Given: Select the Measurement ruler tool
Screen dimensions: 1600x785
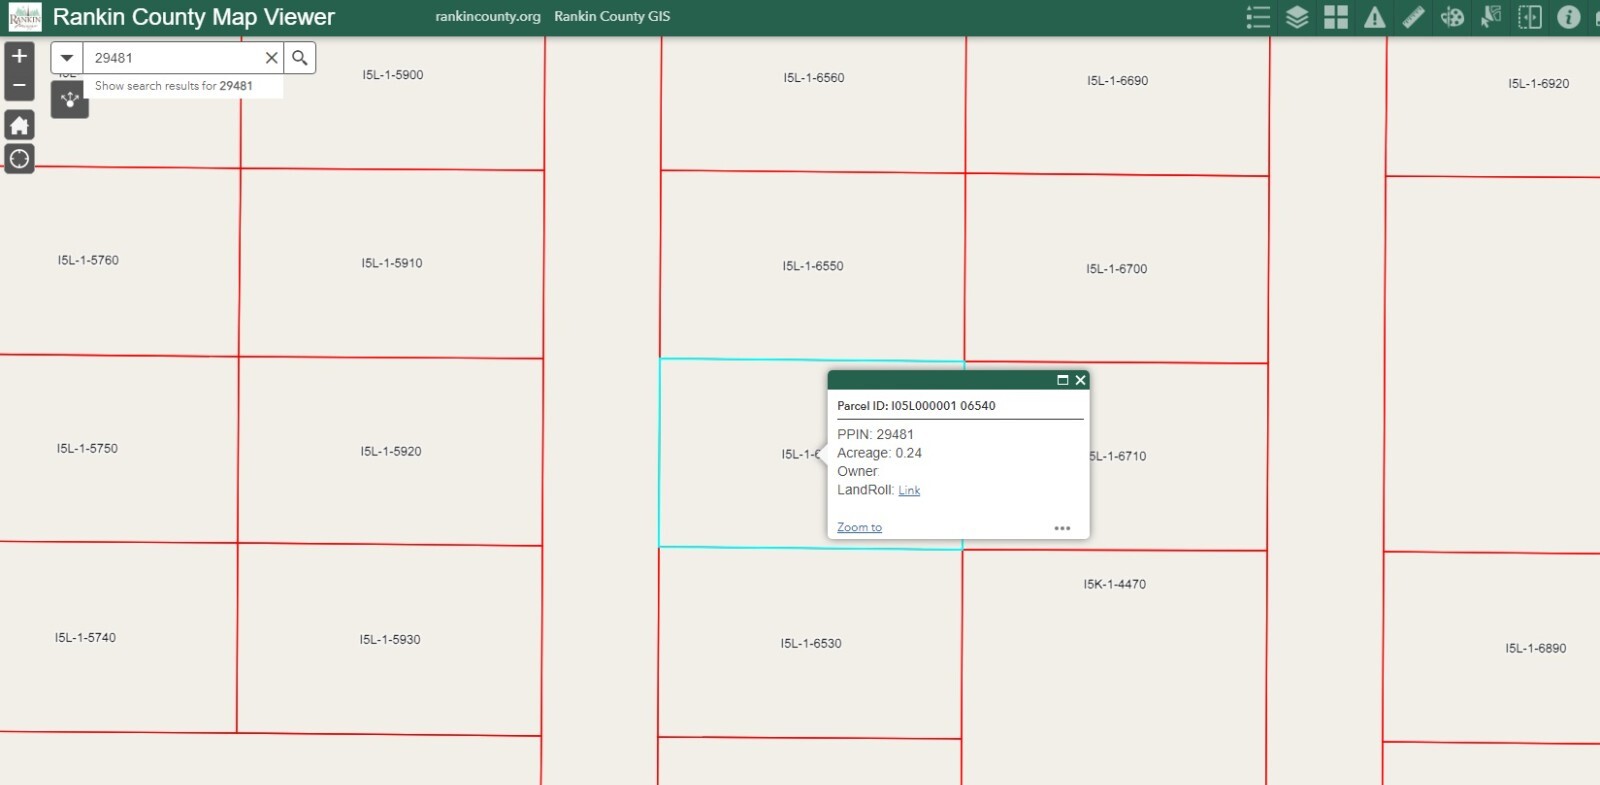Looking at the screenshot, I should coord(1413,17).
